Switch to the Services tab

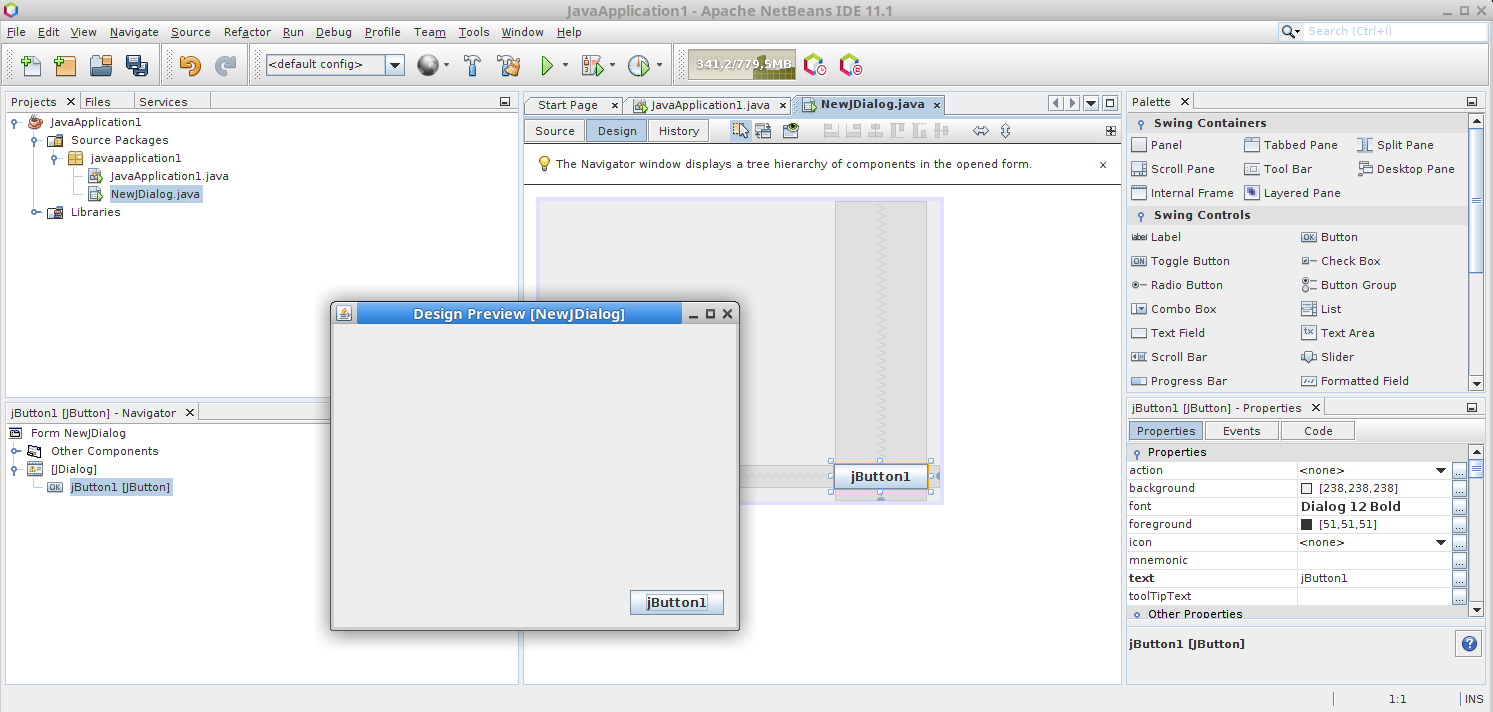pyautogui.click(x=163, y=102)
